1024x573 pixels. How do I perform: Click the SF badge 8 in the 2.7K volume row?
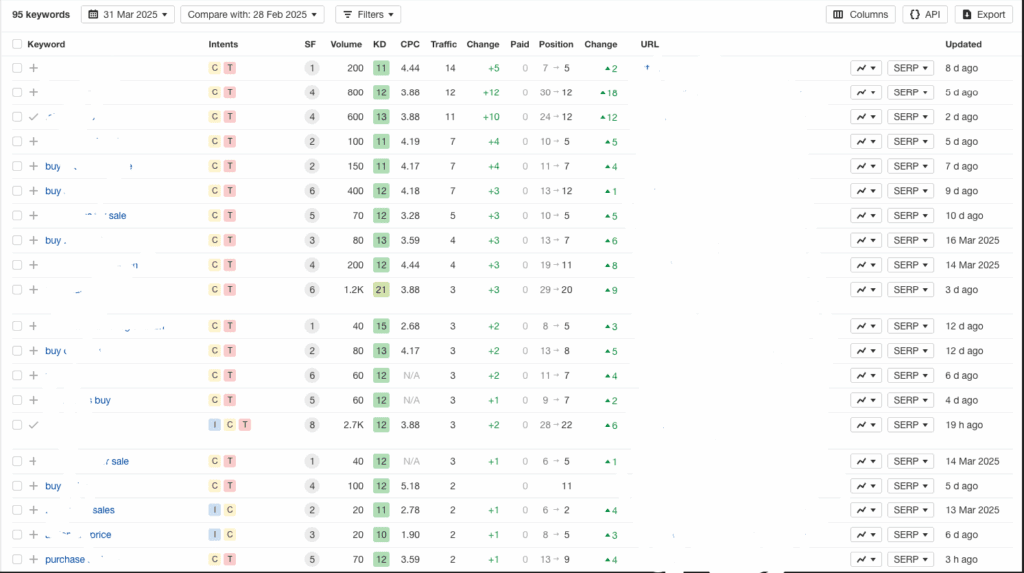pos(312,425)
